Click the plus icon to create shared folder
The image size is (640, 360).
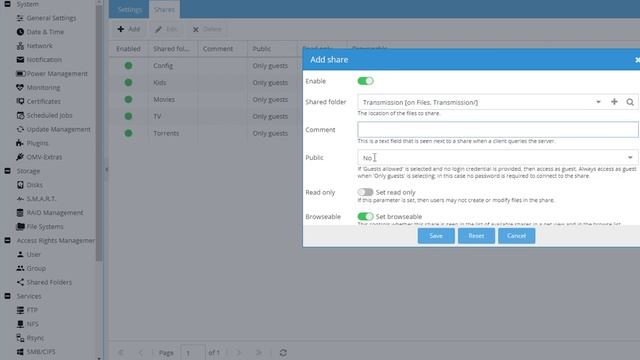tap(614, 102)
